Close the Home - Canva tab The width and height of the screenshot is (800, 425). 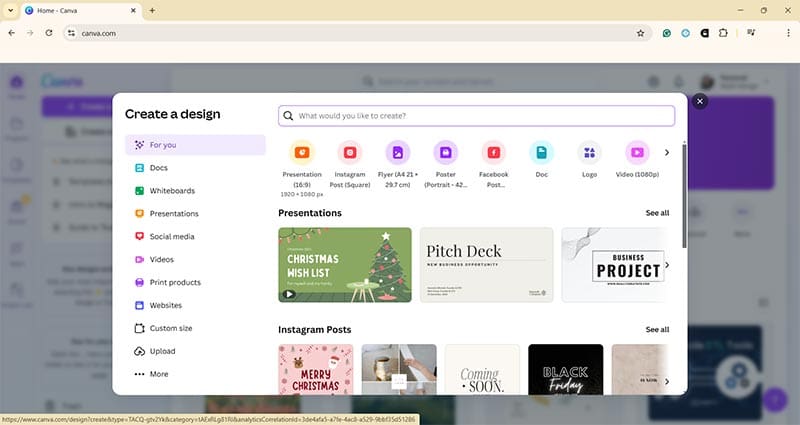pos(133,10)
